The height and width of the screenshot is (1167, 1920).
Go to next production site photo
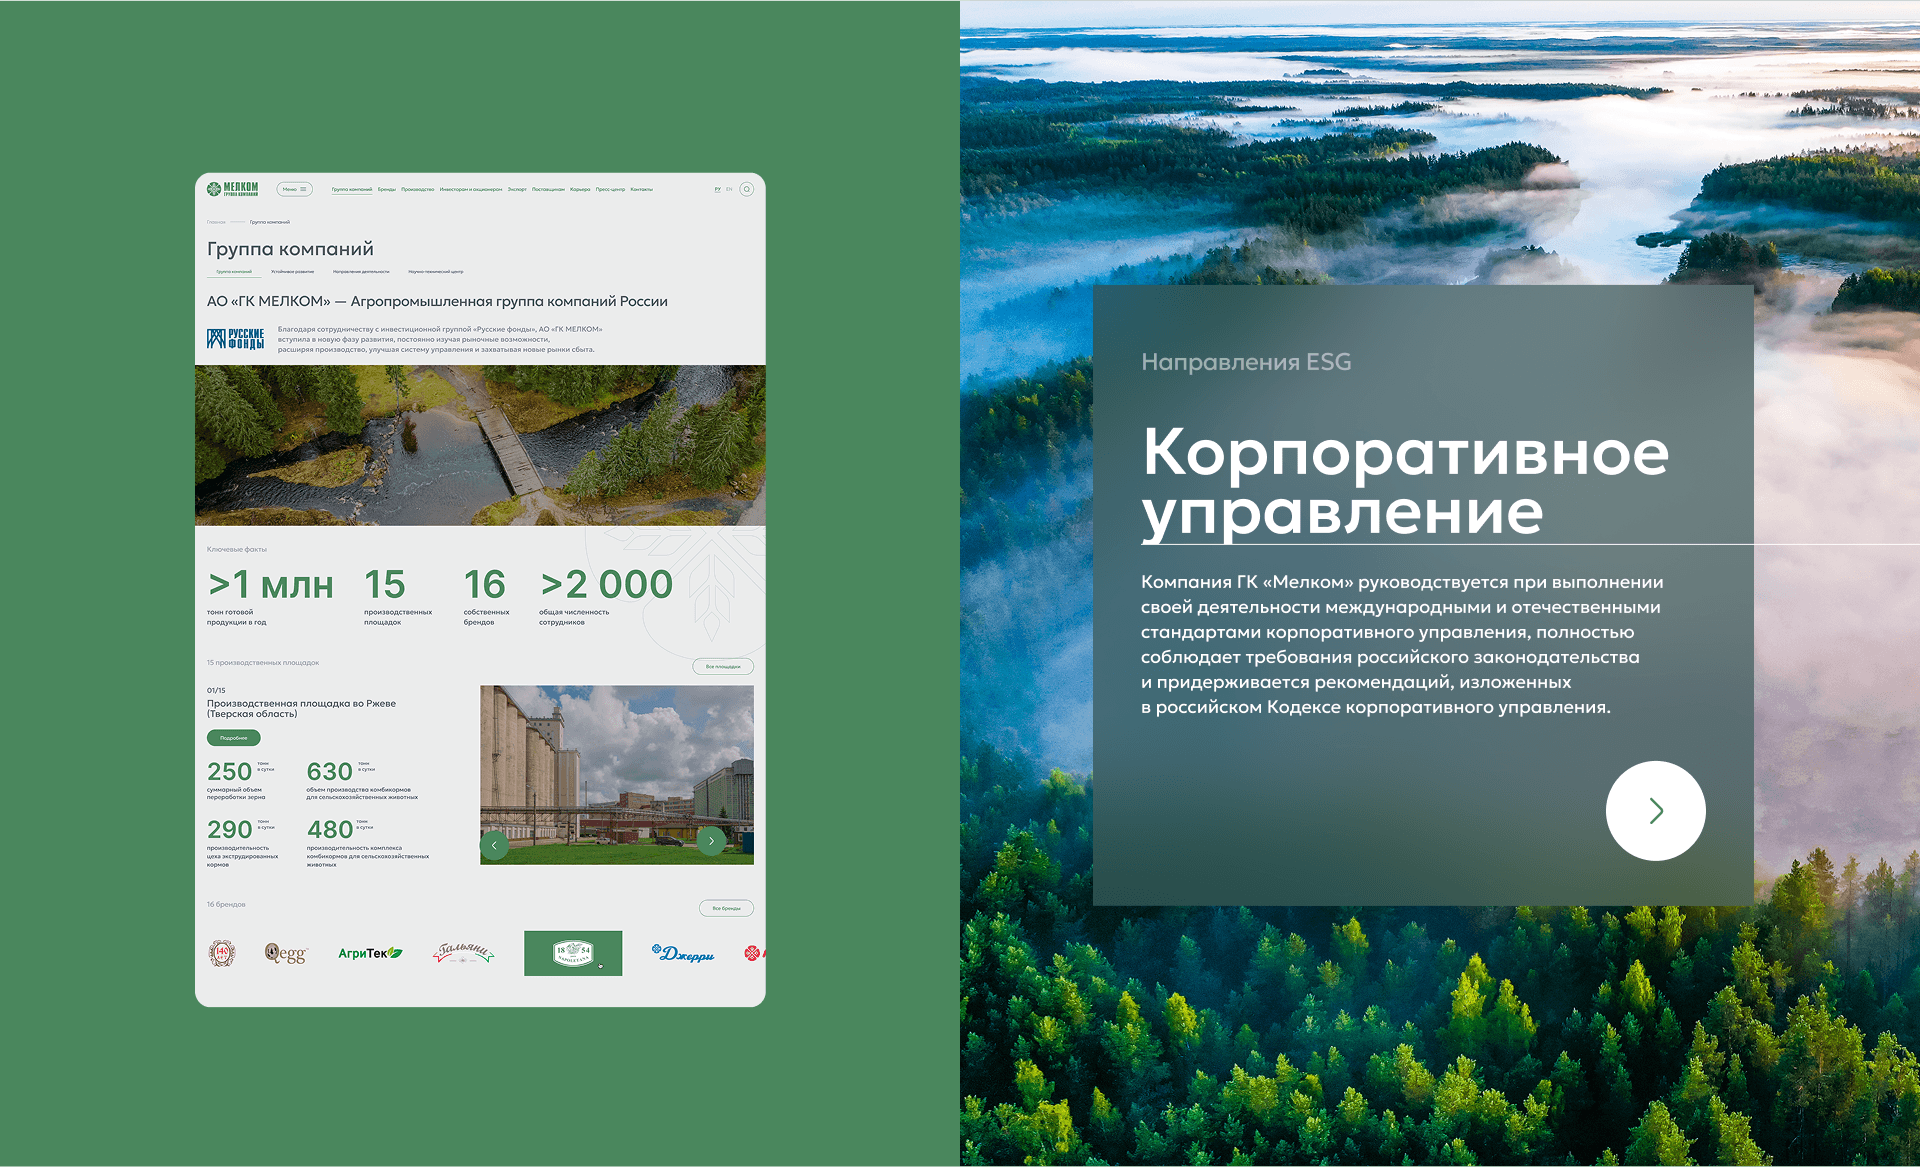coord(711,841)
